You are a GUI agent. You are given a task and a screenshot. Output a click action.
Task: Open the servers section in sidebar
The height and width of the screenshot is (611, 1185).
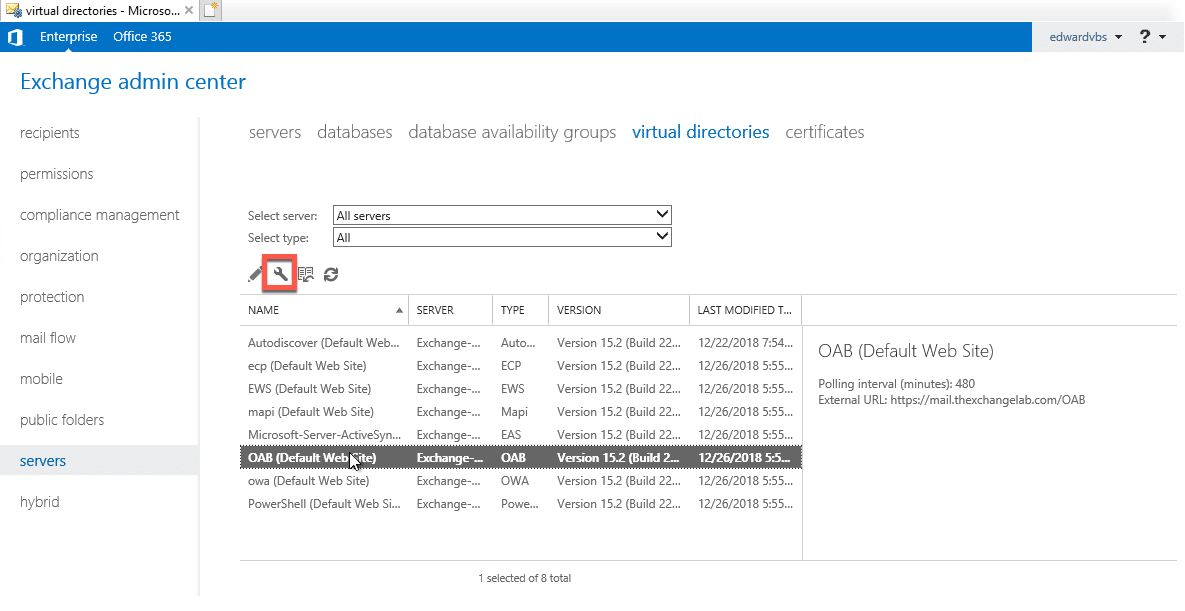[43, 460]
